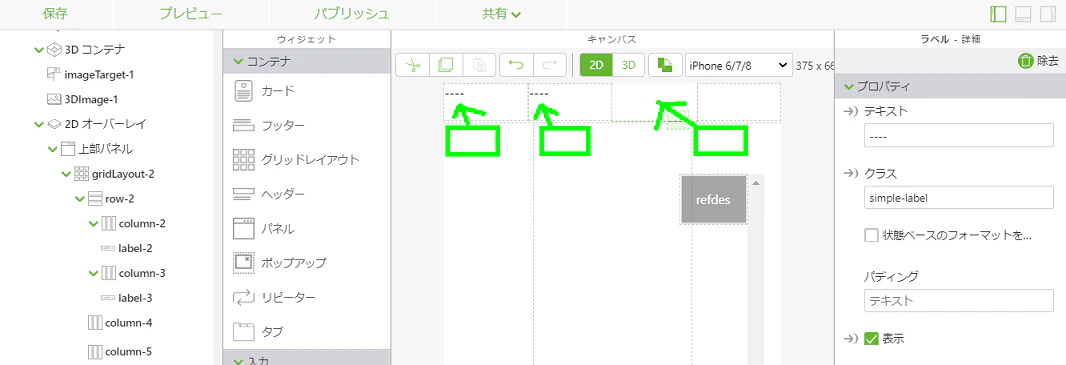Image resolution: width=1066 pixels, height=365 pixels.
Task: Click the canvas scrollbar up arrow
Action: click(x=755, y=184)
